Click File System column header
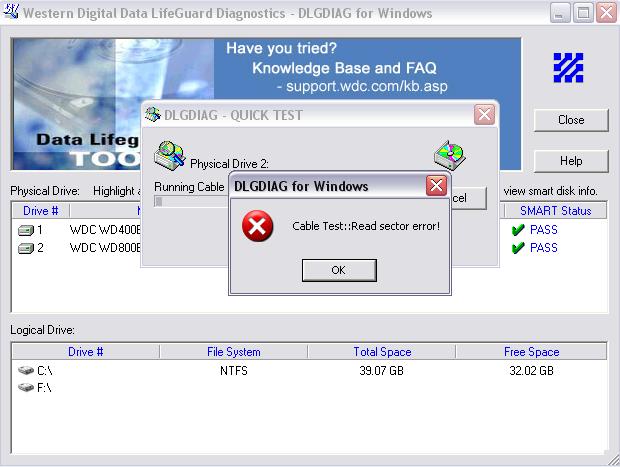Viewport: 620px width, 467px height. 234,352
